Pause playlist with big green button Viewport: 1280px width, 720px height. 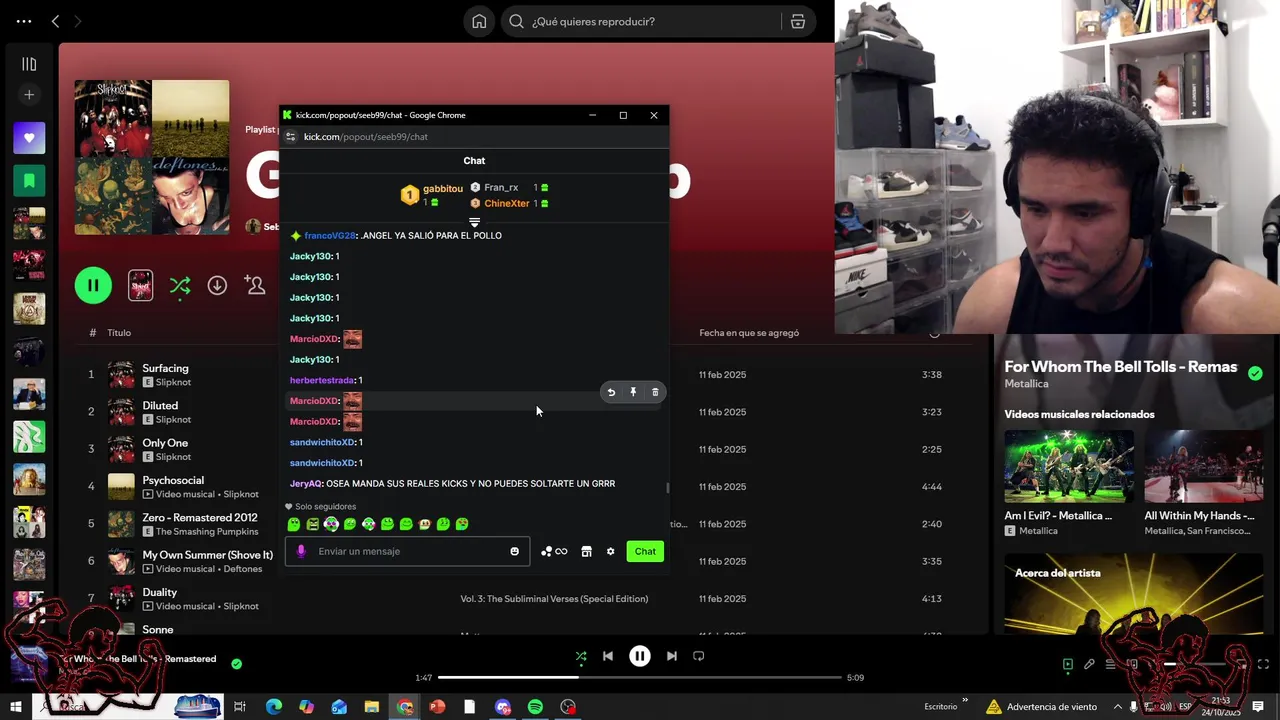pyautogui.click(x=93, y=286)
